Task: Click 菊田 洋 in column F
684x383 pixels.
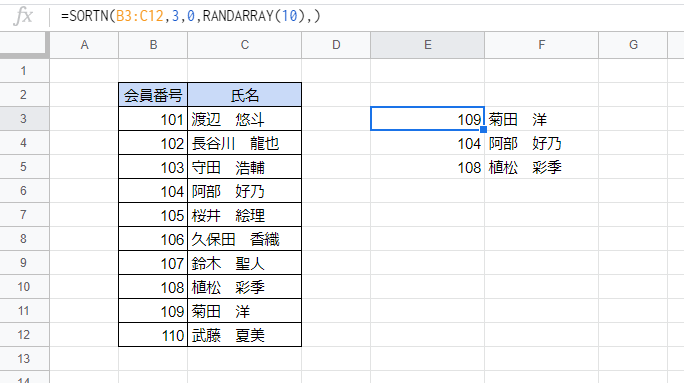Action: coord(541,119)
